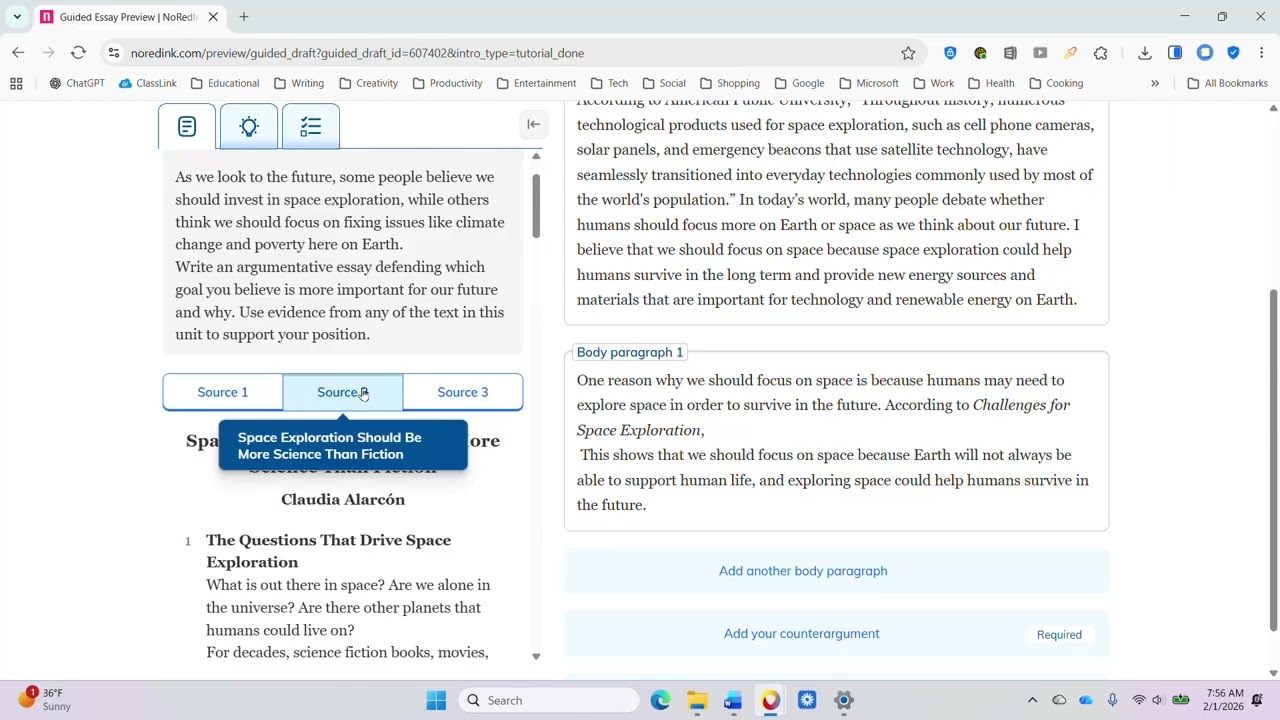
Task: Open Microsoft Word from taskbar
Action: point(733,700)
